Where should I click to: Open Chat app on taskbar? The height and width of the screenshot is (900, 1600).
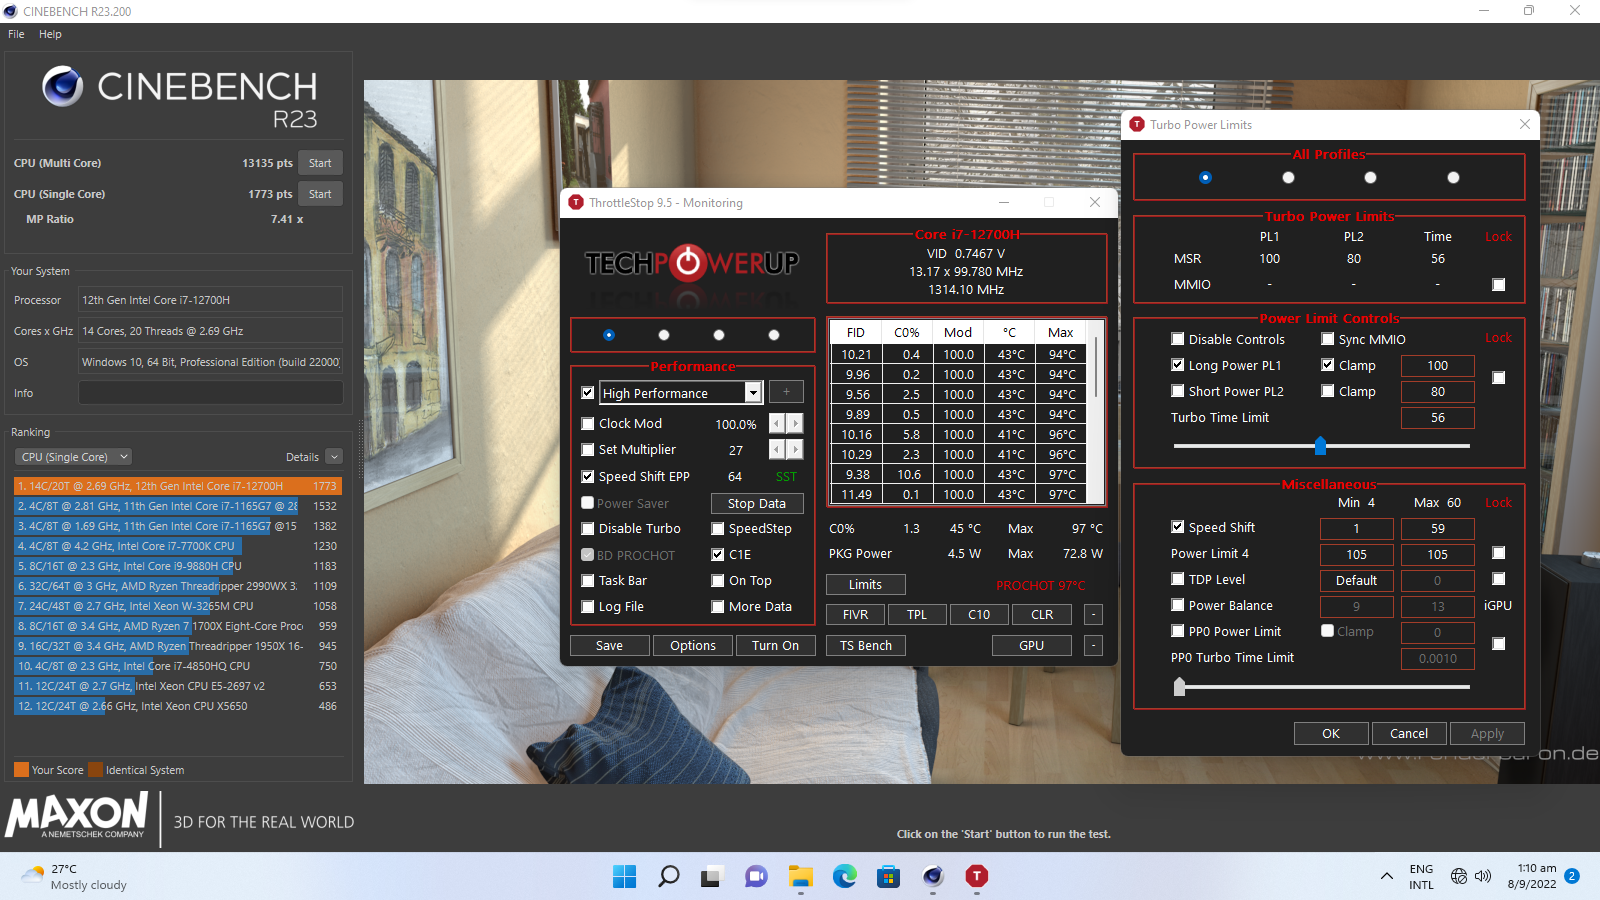point(756,877)
